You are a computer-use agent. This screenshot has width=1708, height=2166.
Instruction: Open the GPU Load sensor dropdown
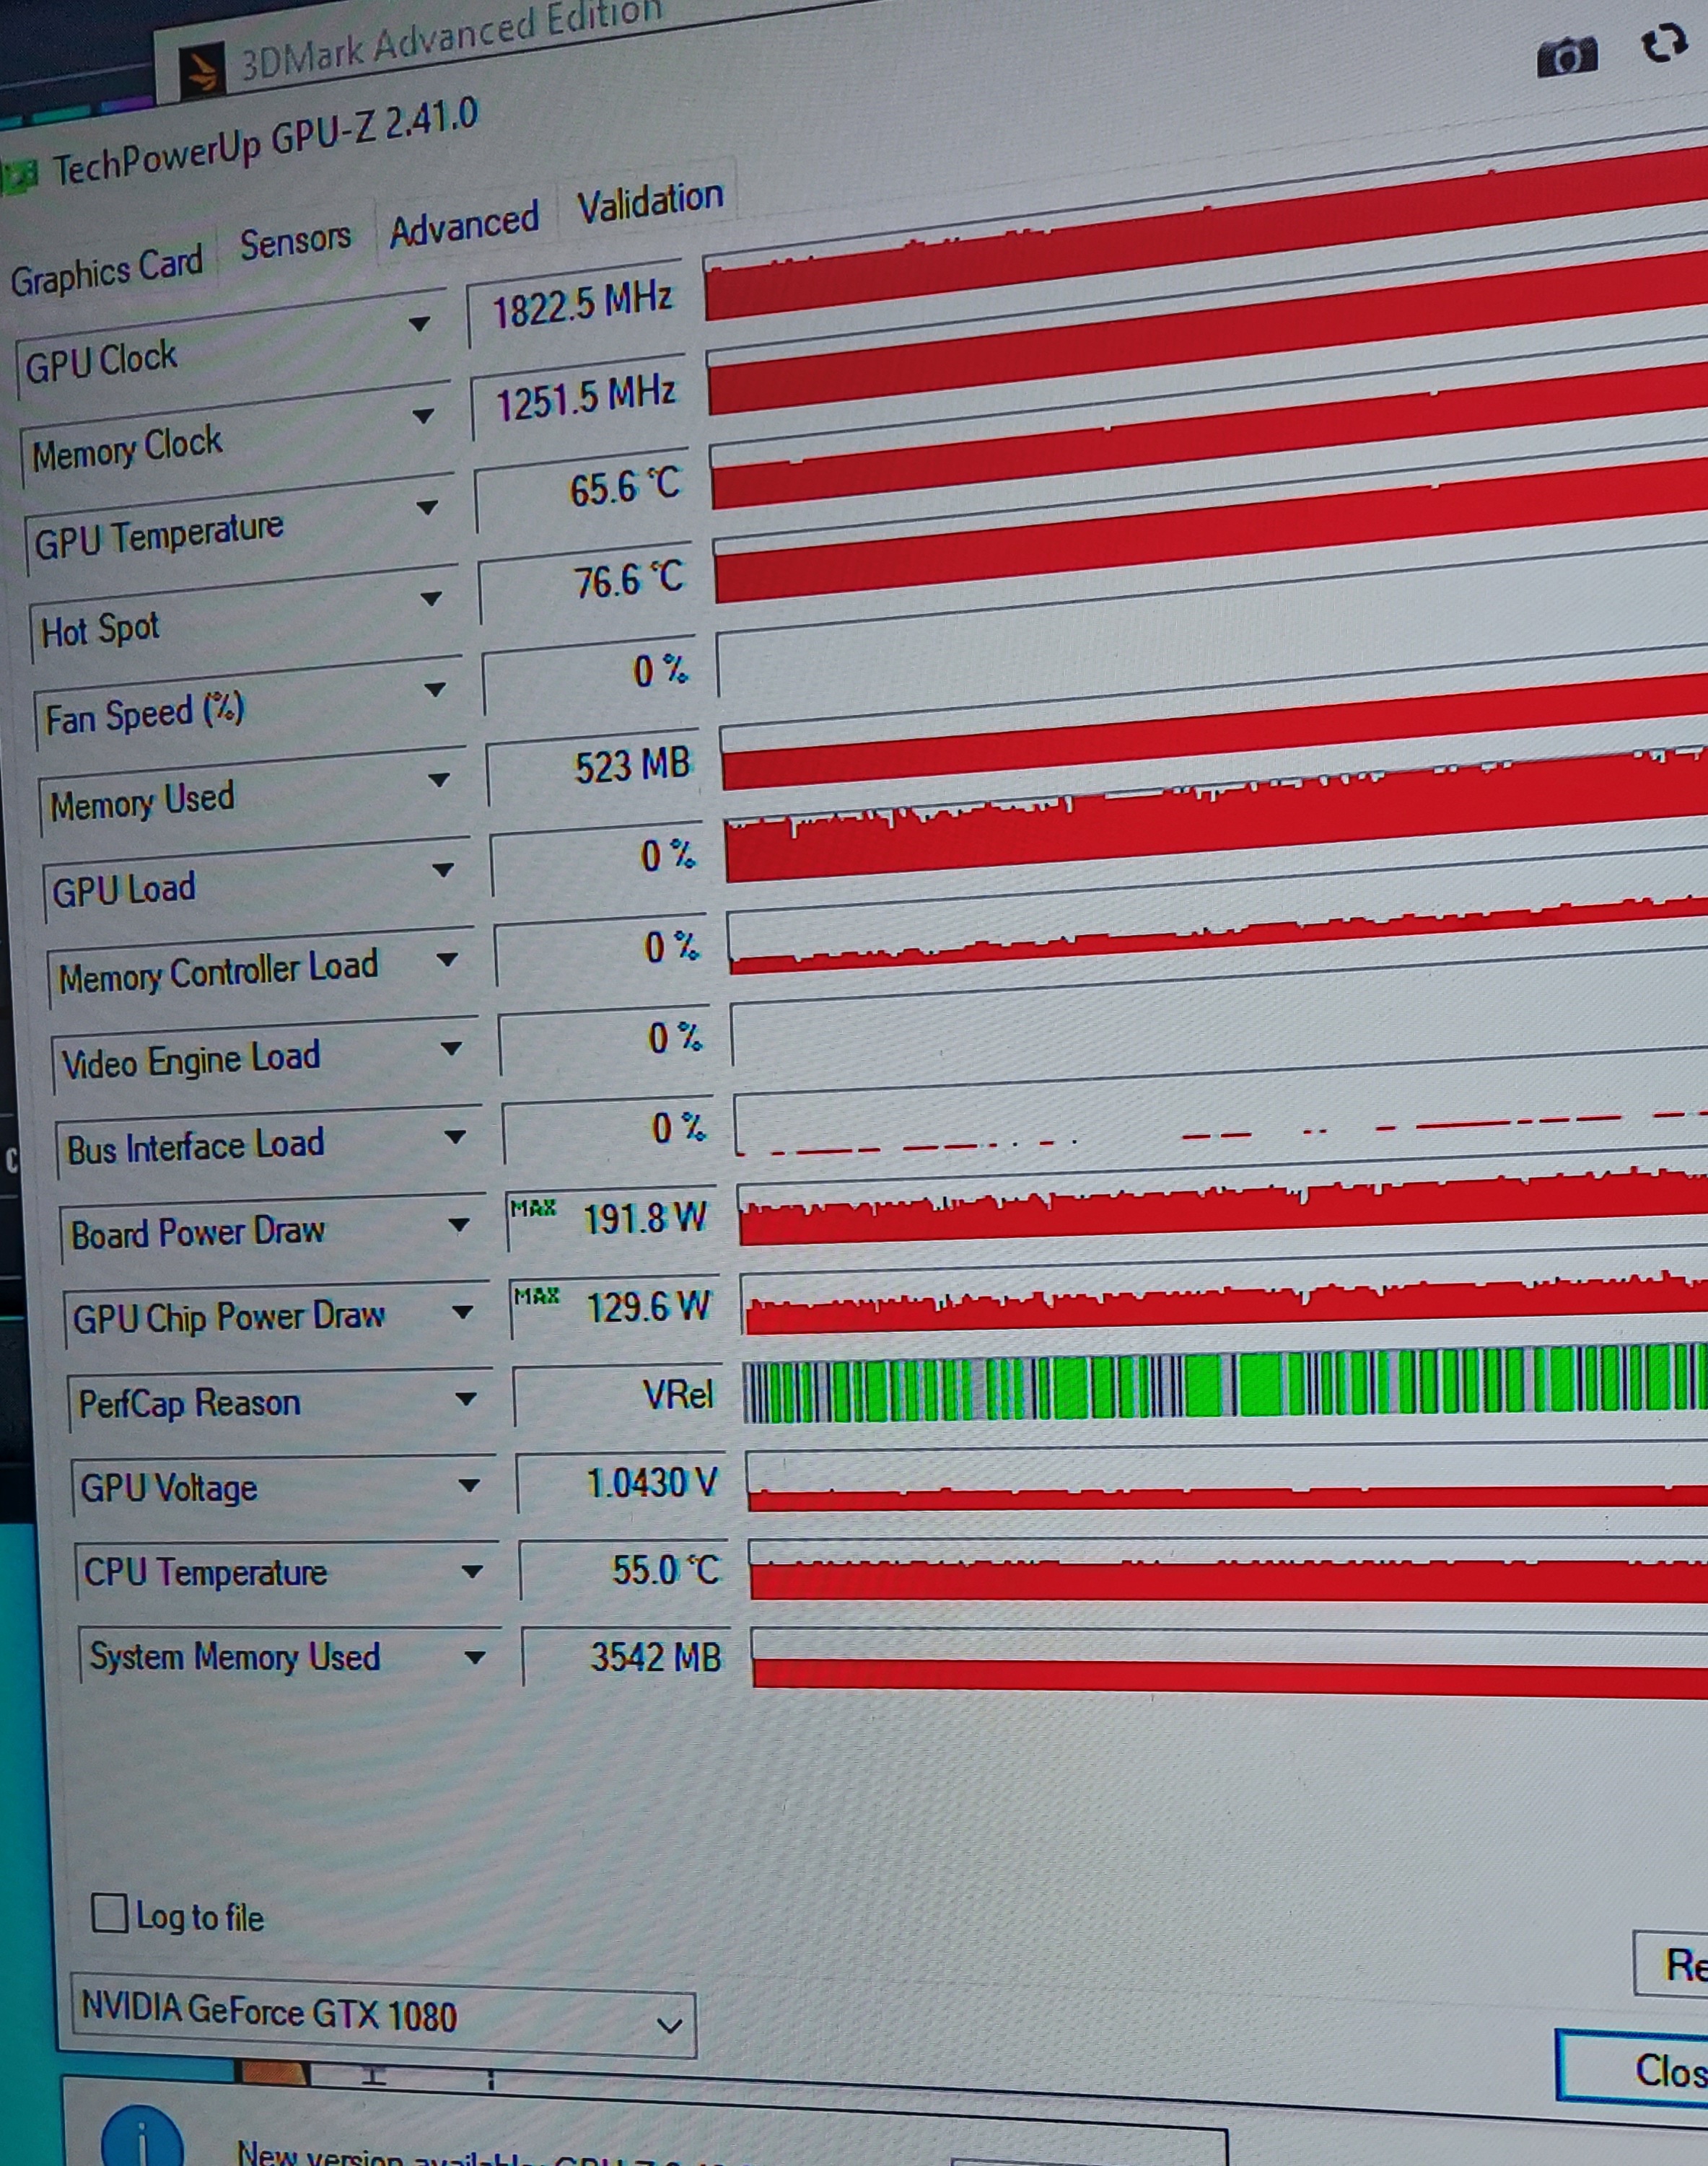pos(443,870)
